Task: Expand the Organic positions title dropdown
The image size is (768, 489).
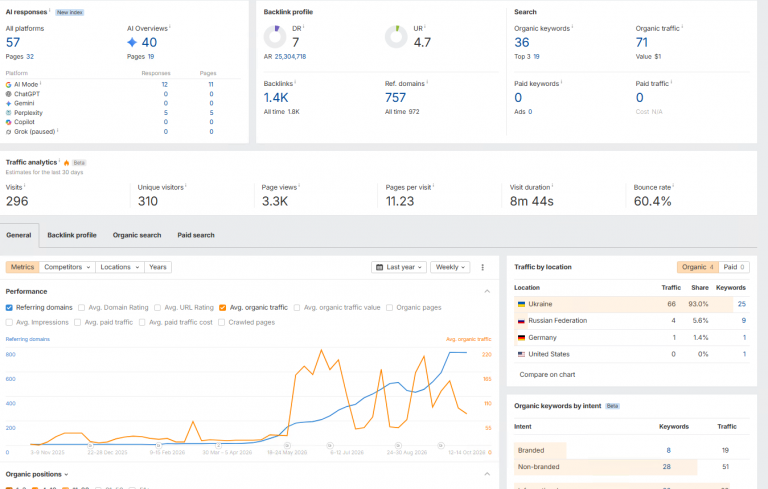Action: [37, 474]
